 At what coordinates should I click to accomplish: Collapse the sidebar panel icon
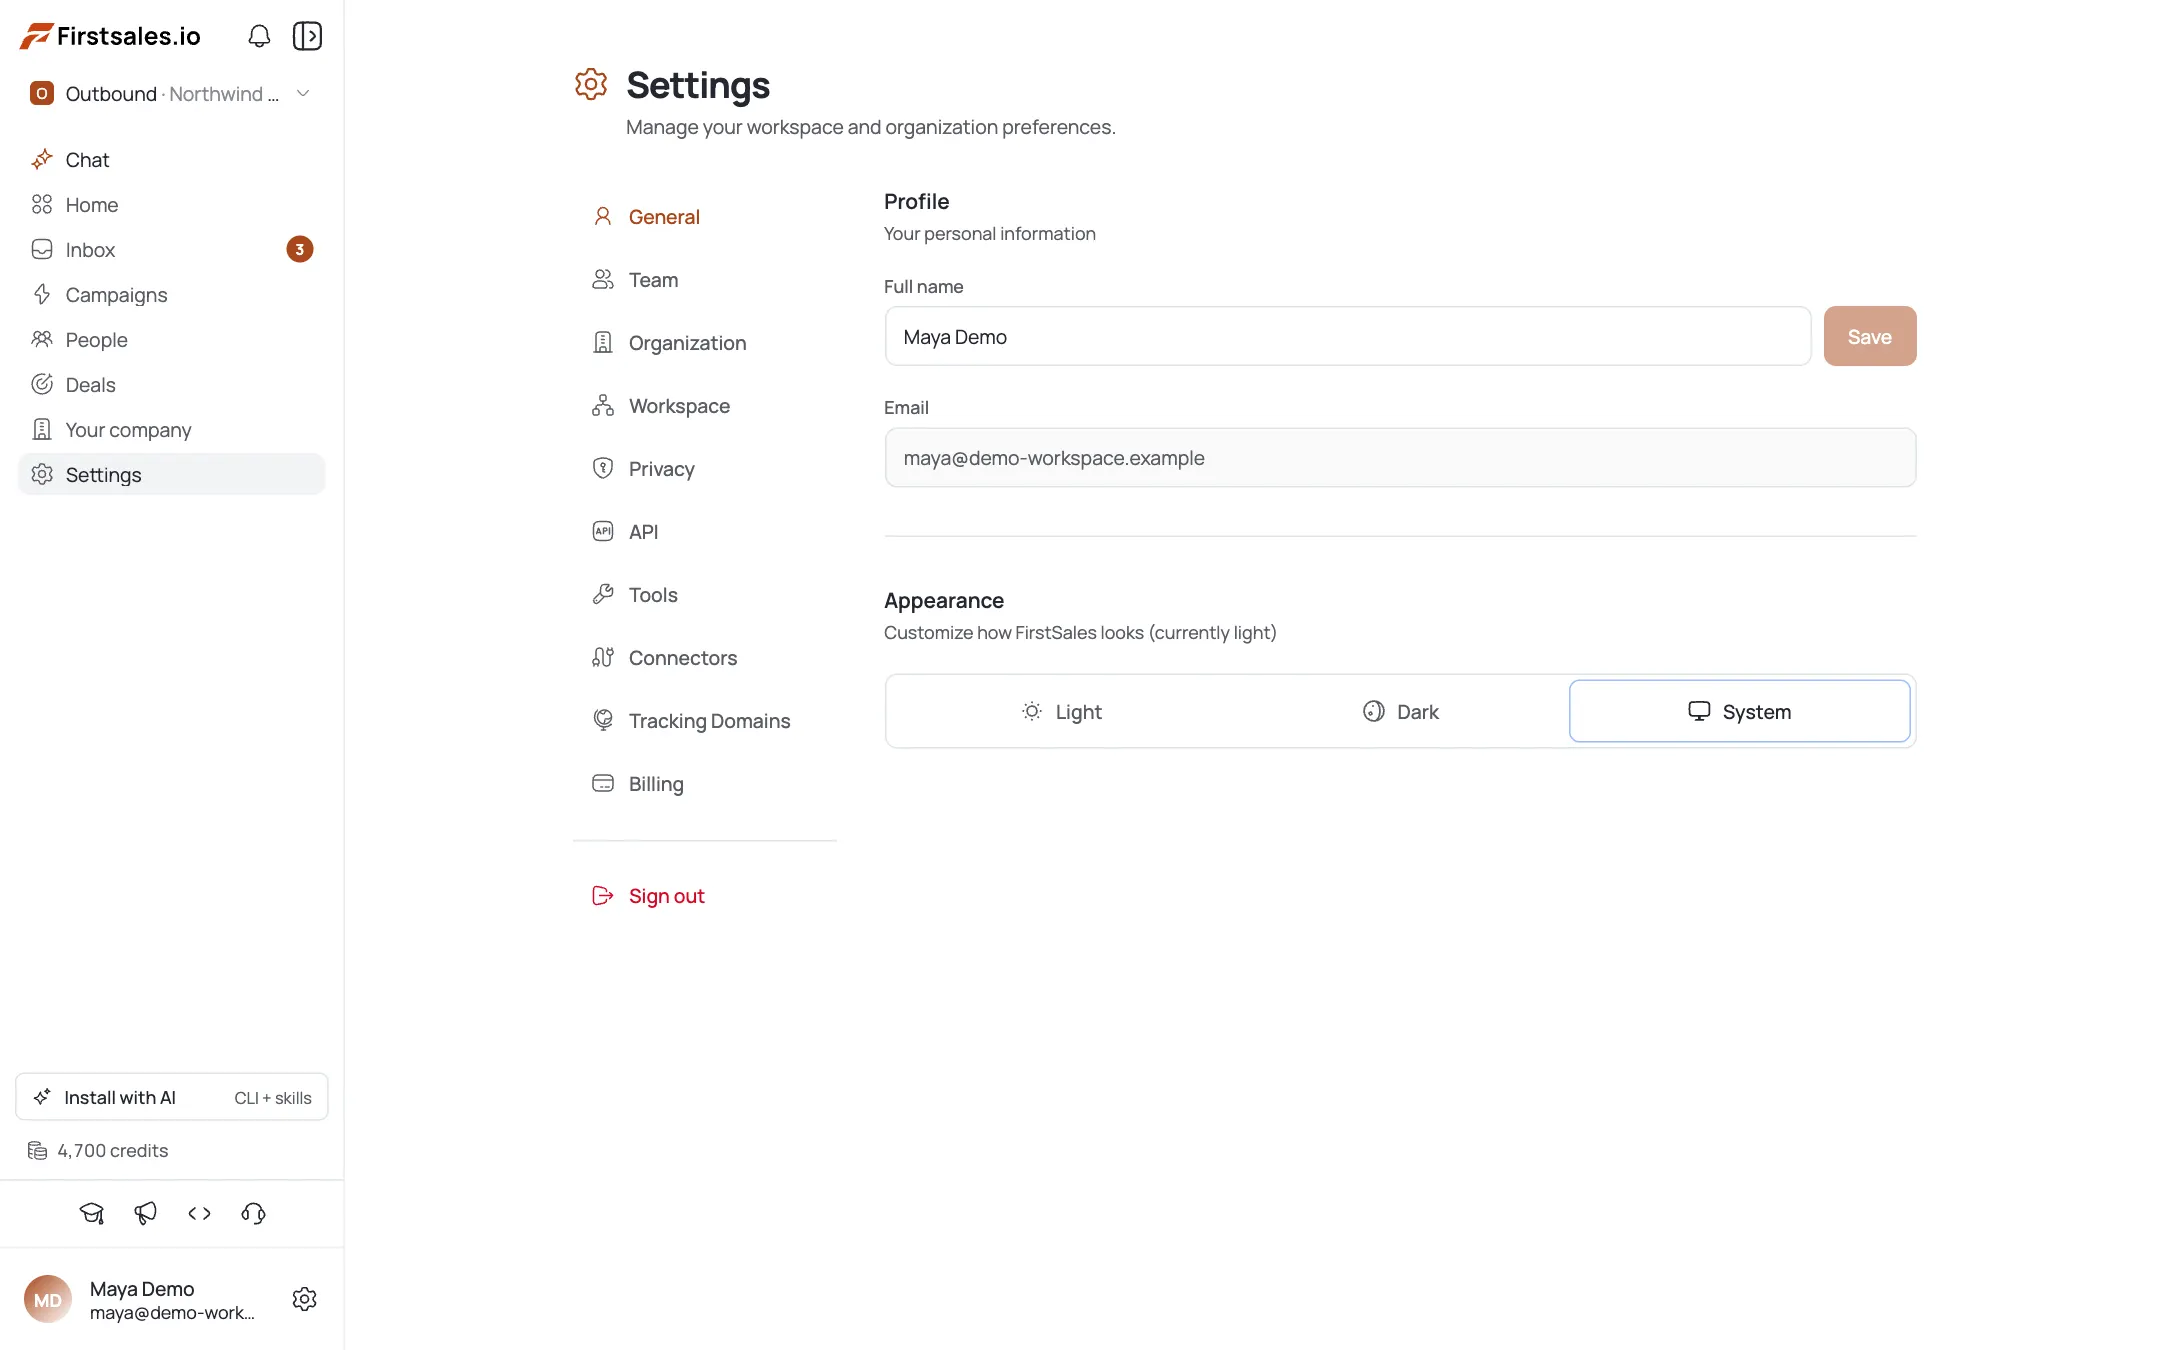point(307,36)
